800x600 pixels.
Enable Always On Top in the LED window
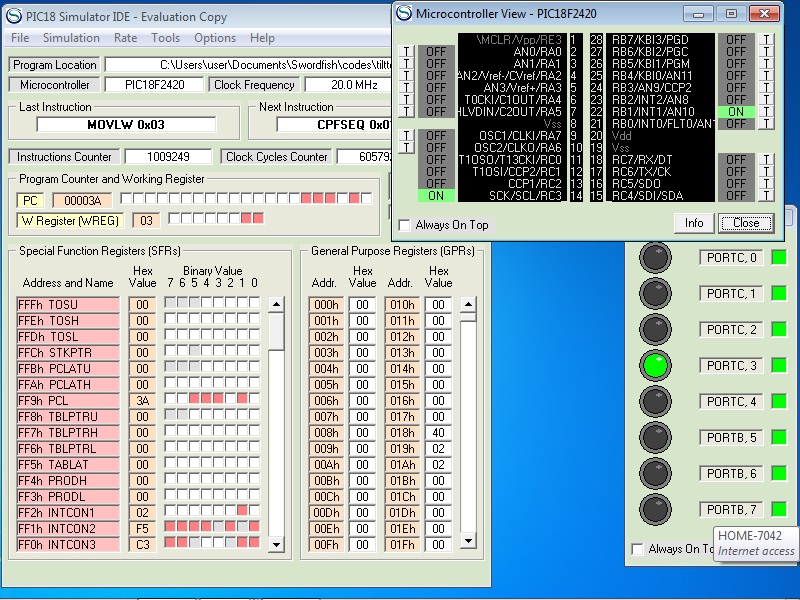(637, 549)
